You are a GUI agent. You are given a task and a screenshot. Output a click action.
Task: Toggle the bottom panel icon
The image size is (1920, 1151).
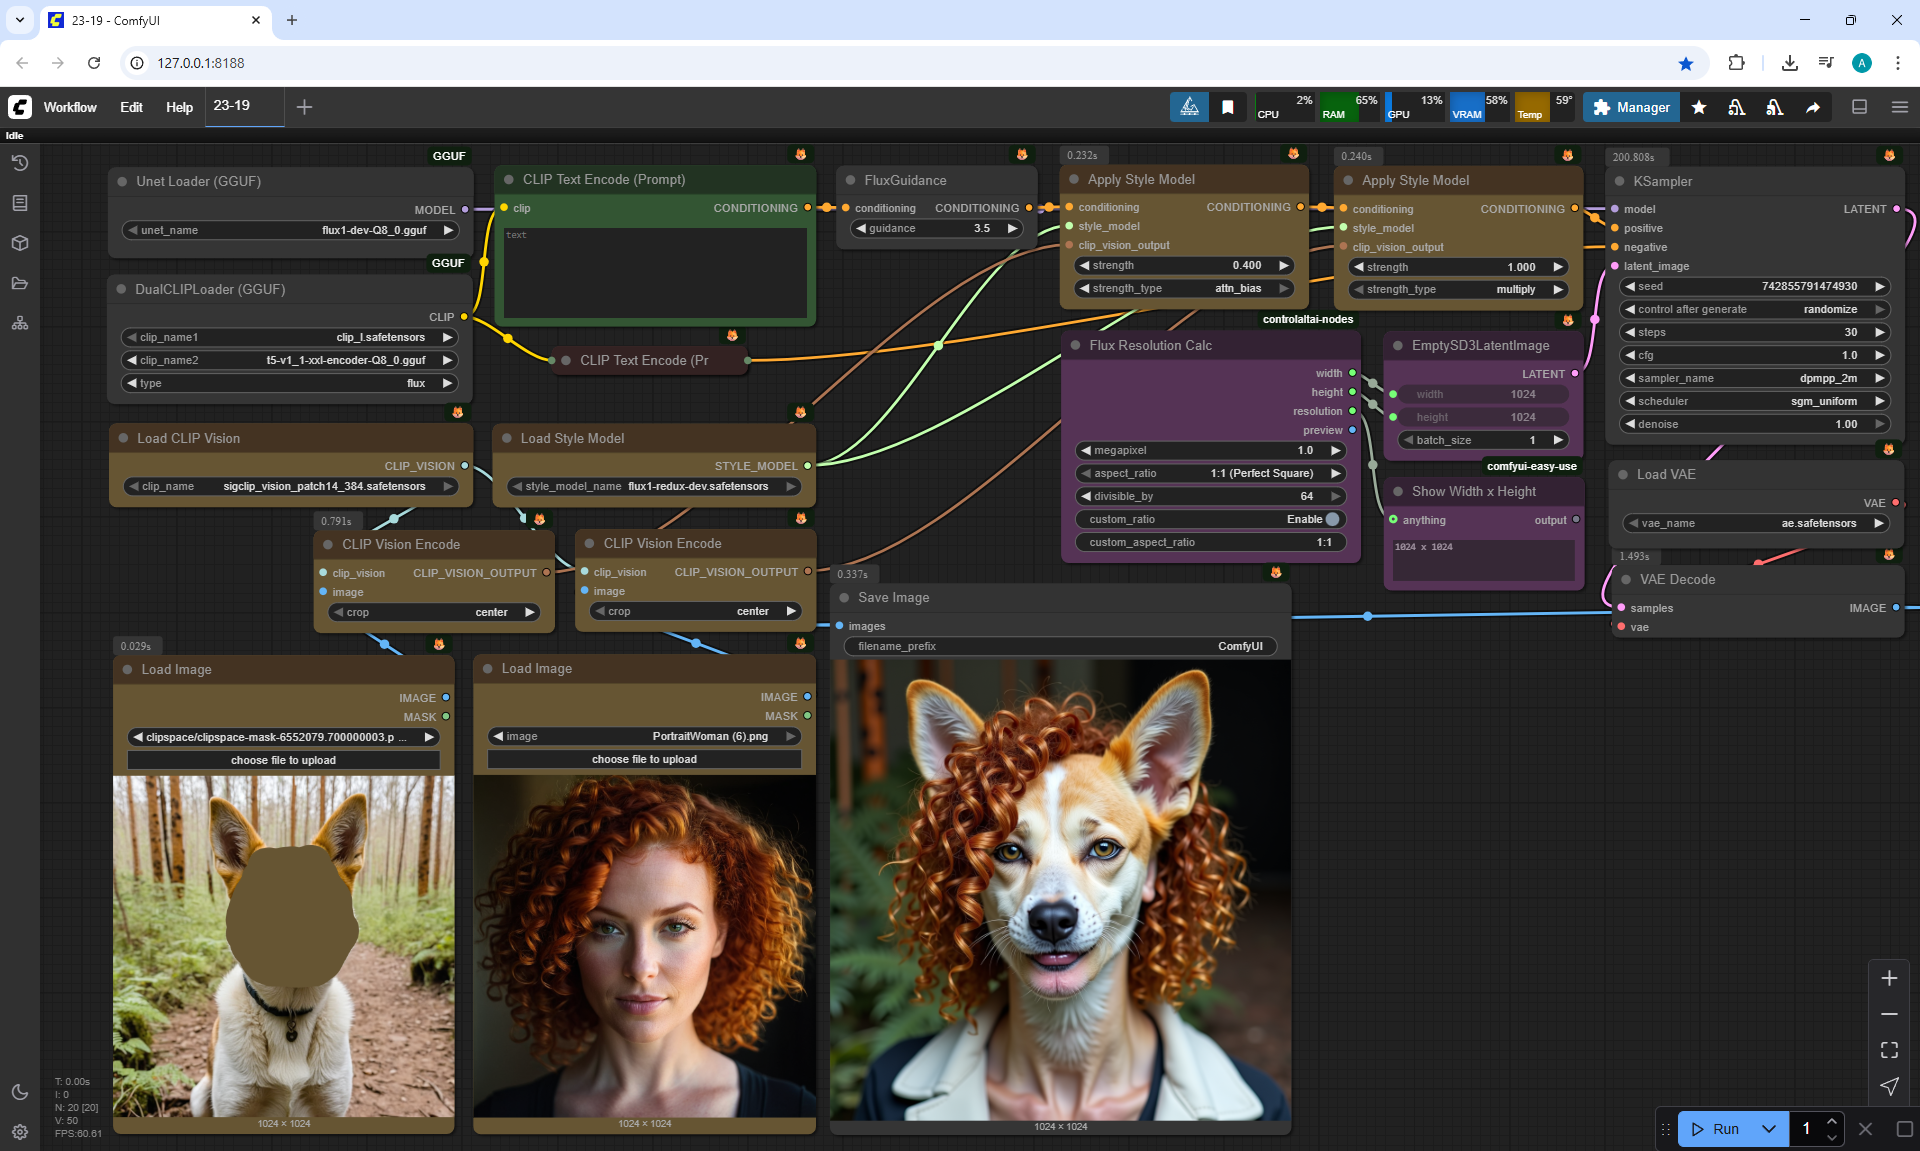1859,107
